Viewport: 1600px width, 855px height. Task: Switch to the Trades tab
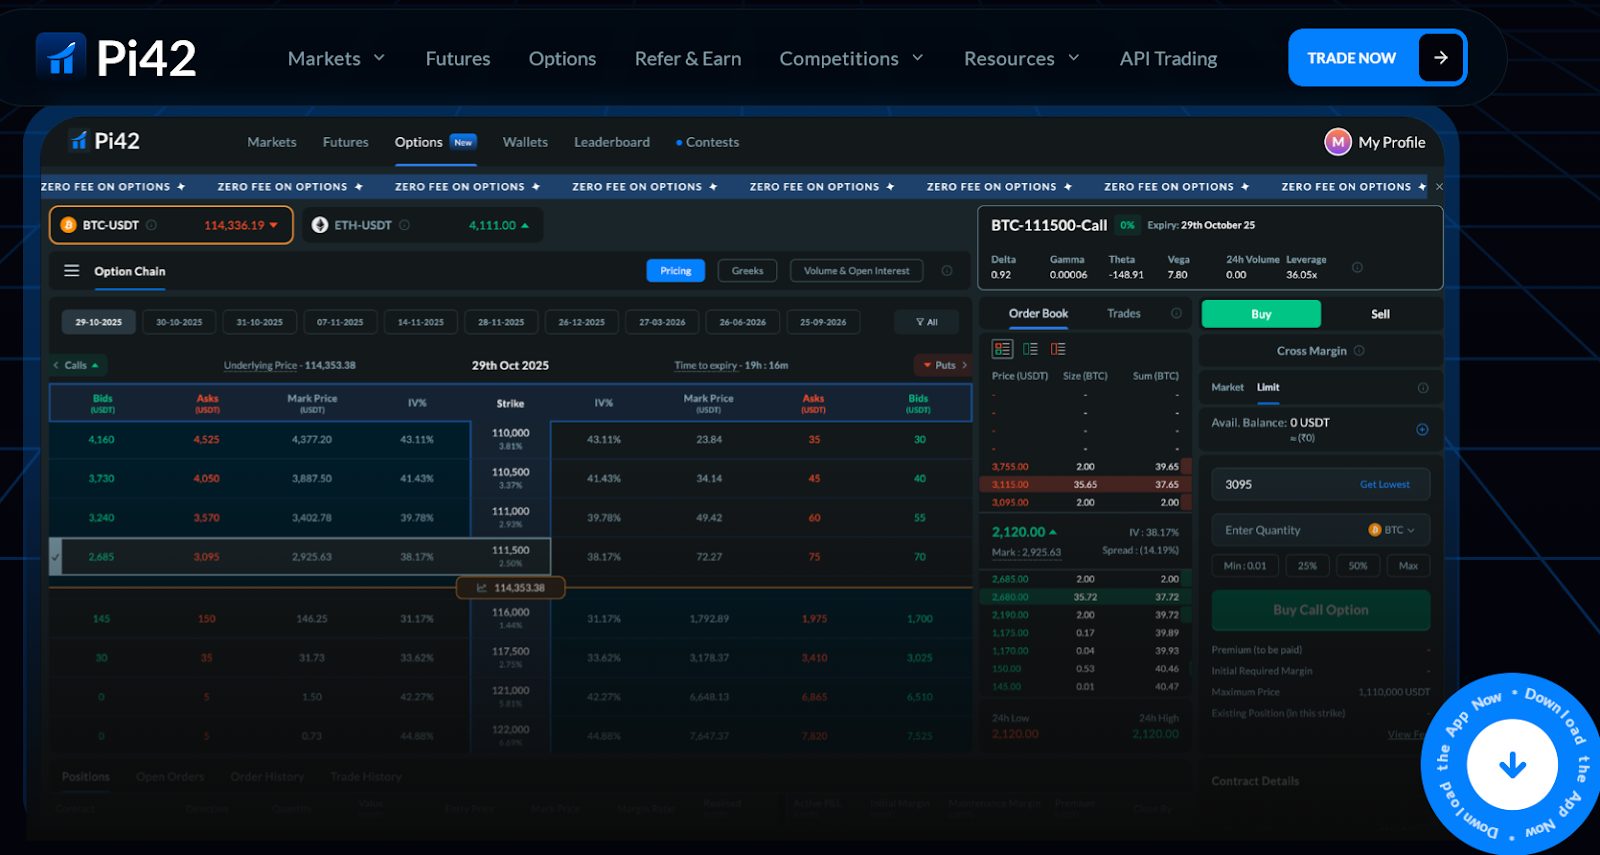[1123, 314]
